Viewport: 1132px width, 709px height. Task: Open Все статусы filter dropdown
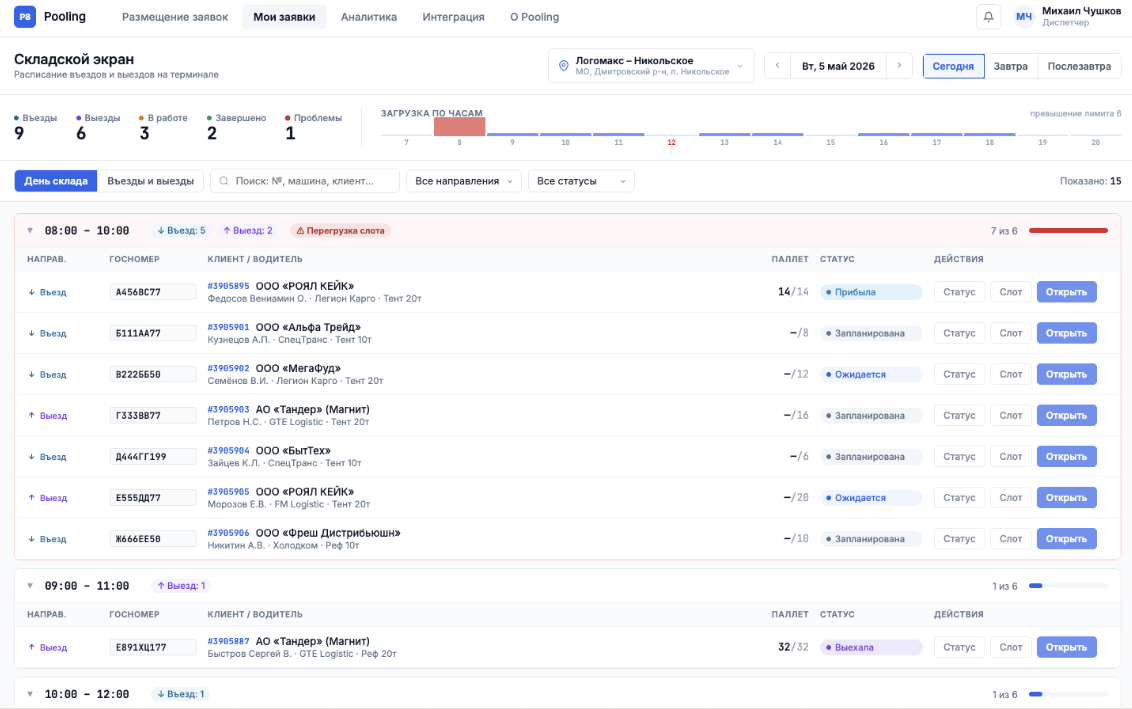coord(581,181)
